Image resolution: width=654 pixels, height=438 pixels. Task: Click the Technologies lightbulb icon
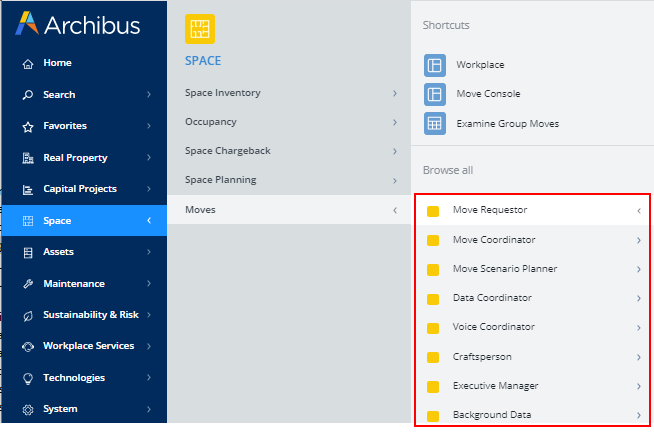coord(28,378)
